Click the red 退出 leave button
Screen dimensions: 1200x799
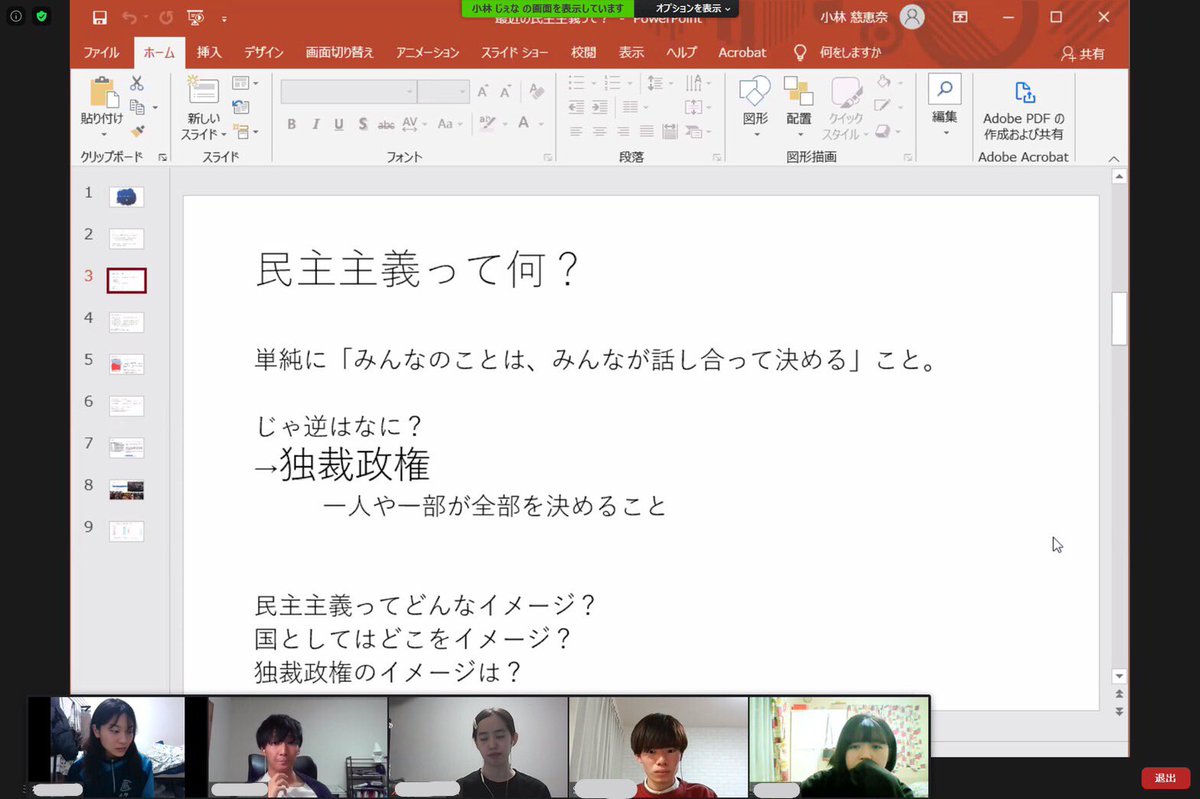point(1165,777)
